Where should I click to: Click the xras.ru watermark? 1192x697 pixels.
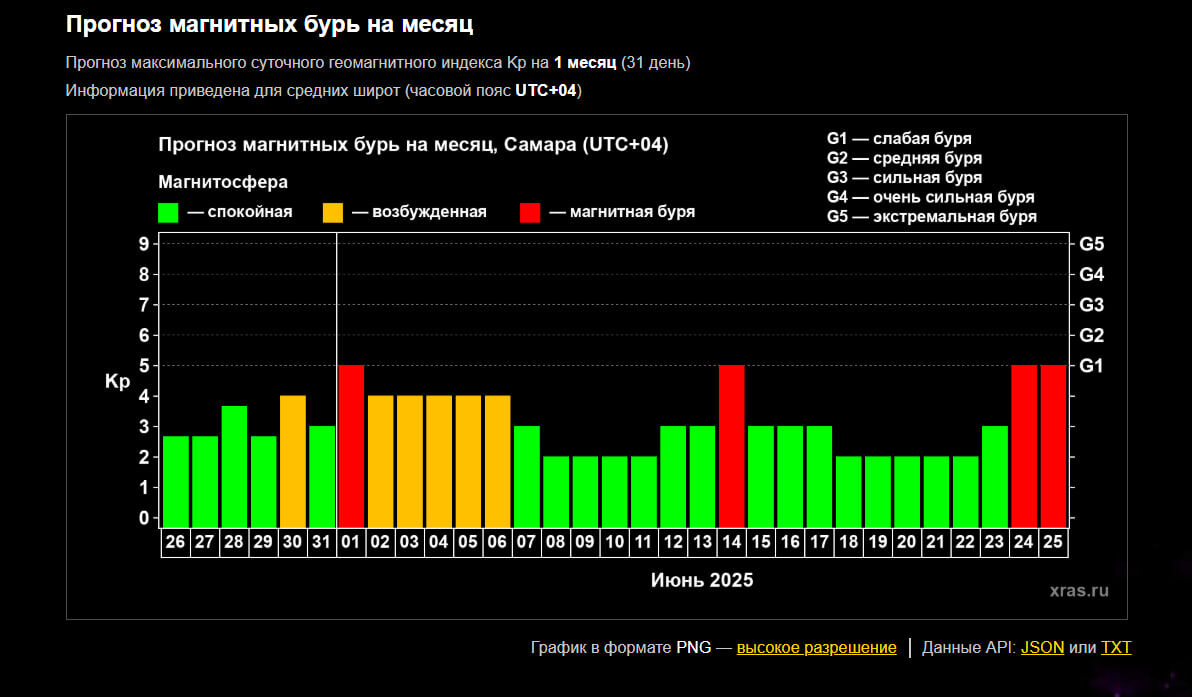[1079, 591]
